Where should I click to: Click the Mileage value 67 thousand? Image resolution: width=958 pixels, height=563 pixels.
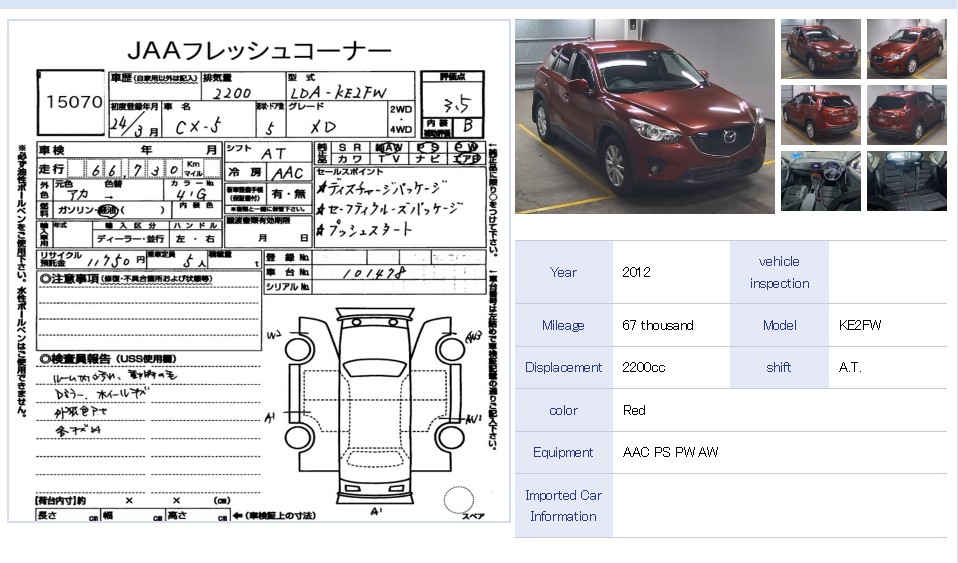[657, 325]
